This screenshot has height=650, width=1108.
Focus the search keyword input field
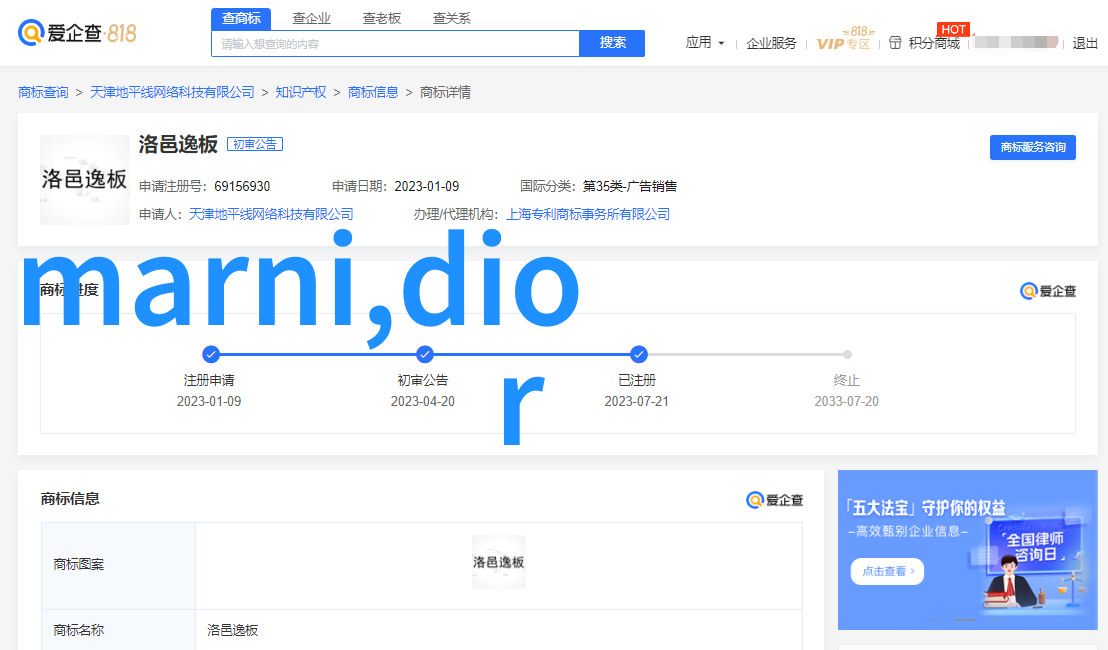395,44
